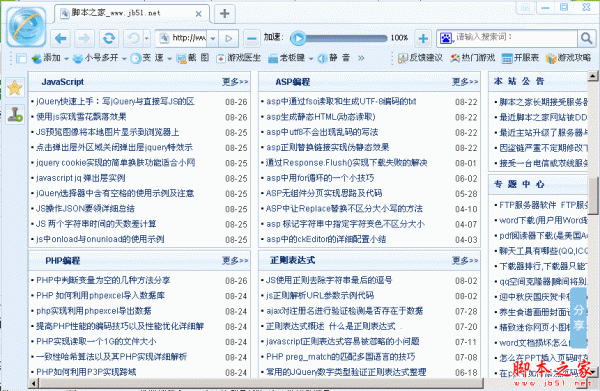Open 热门游戏 from the toolbar
The image size is (600, 391).
(x=473, y=58)
